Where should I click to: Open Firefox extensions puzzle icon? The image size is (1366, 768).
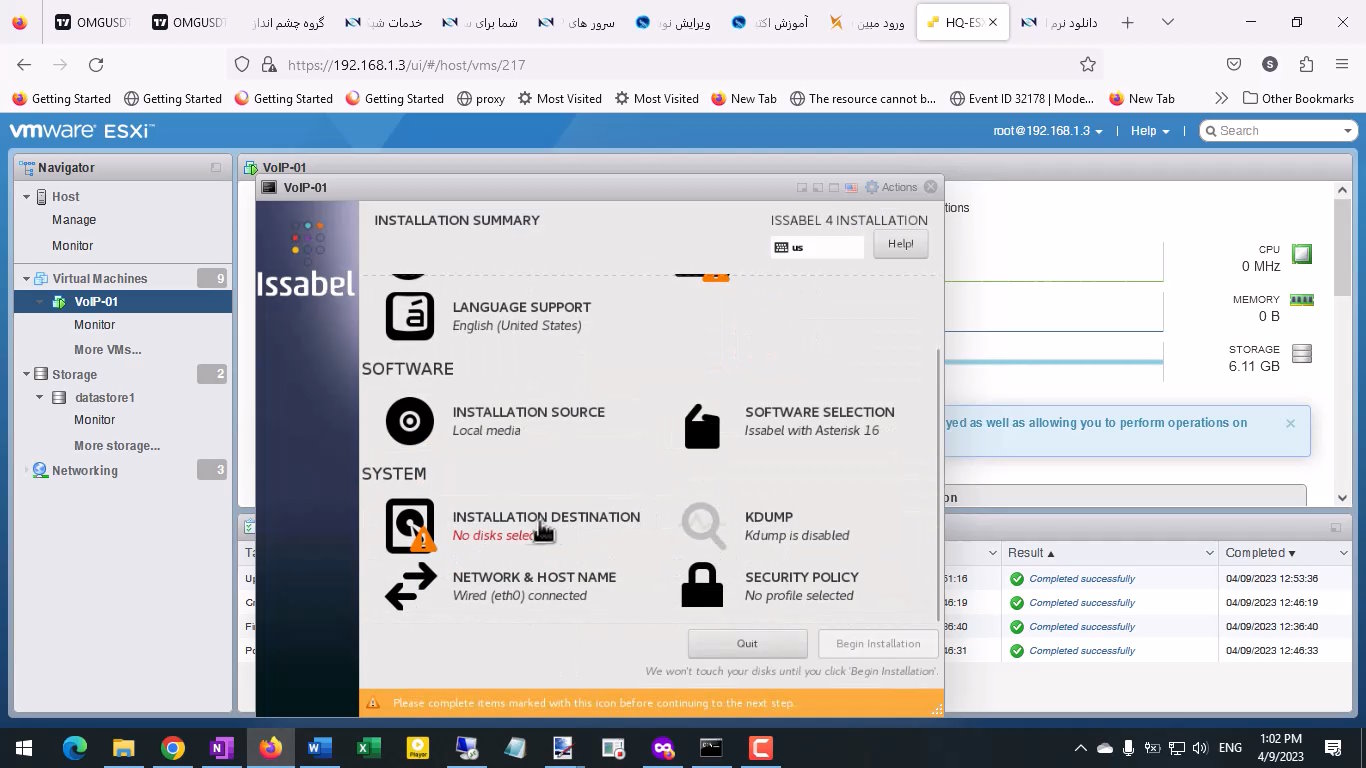(x=1306, y=64)
